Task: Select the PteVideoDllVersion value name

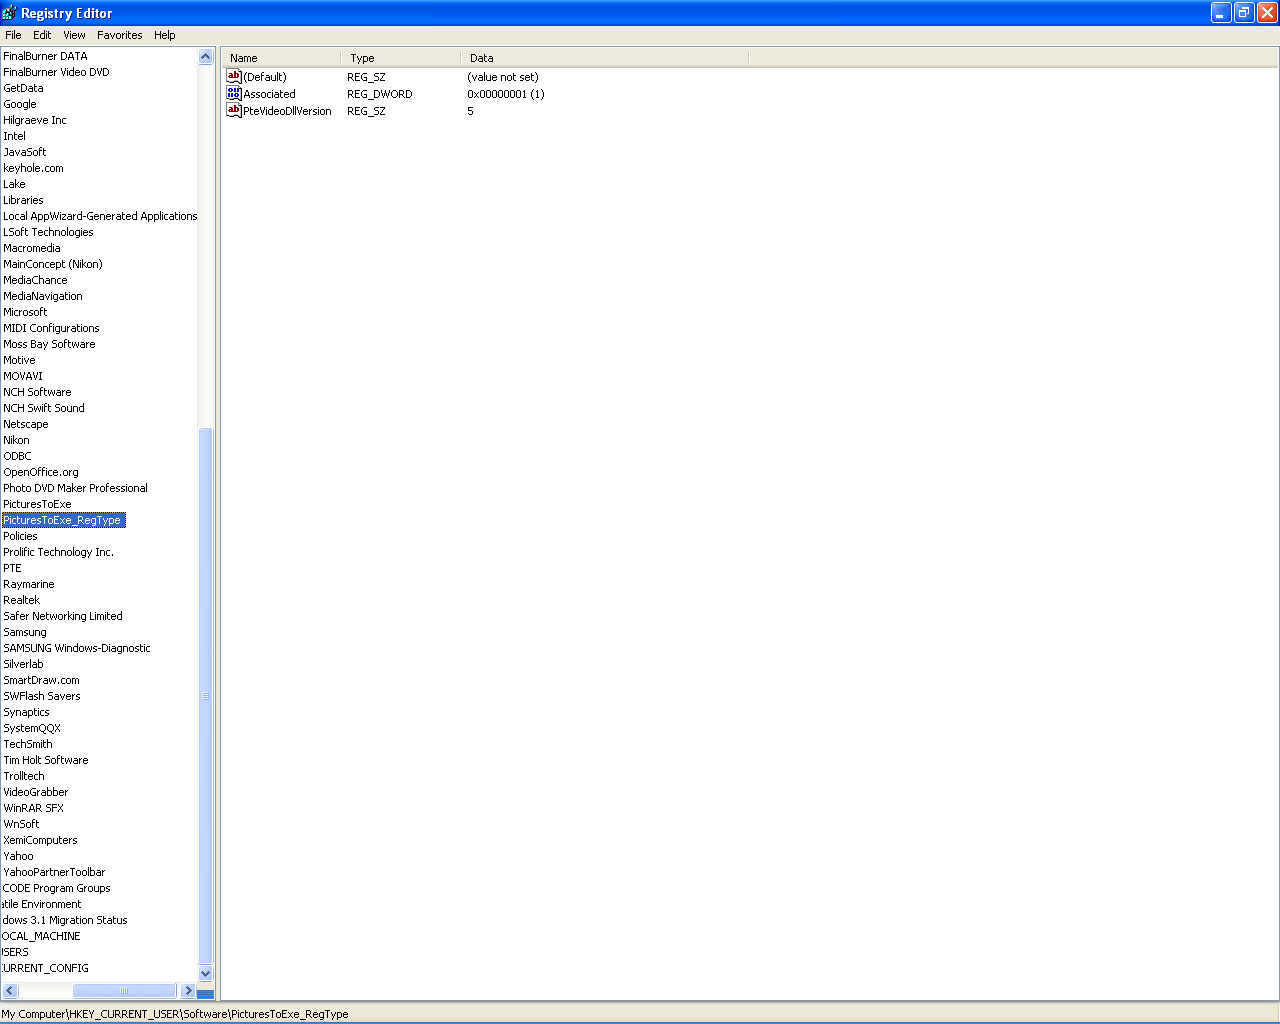Action: pyautogui.click(x=288, y=111)
